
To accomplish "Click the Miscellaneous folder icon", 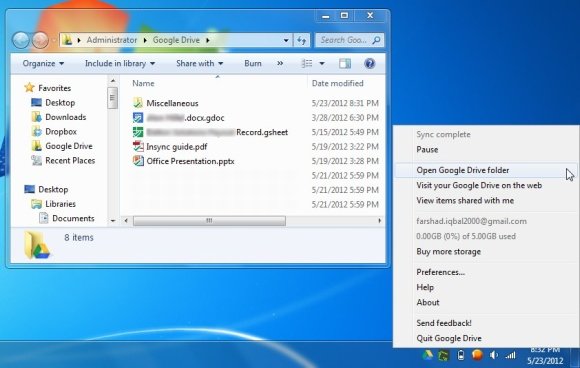I will pyautogui.click(x=138, y=103).
